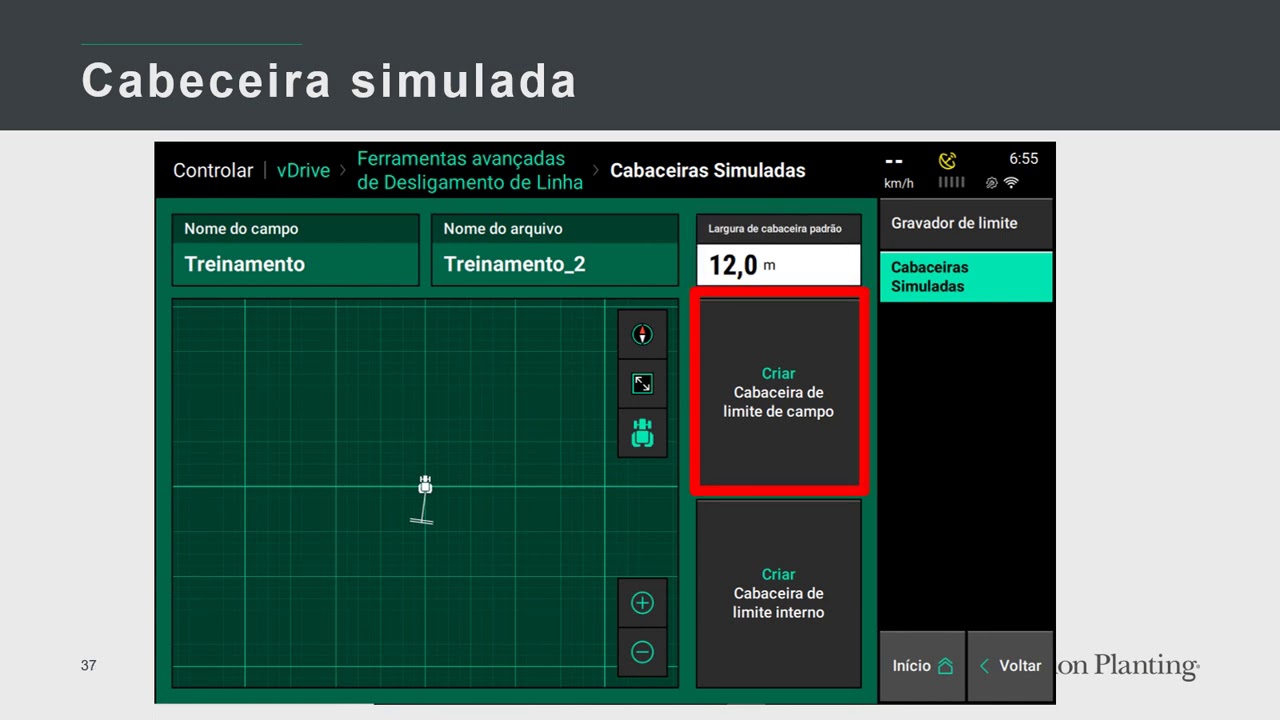Tap the Cabaceiras Simuladas page title
Viewport: 1280px width, 720px height.
708,170
